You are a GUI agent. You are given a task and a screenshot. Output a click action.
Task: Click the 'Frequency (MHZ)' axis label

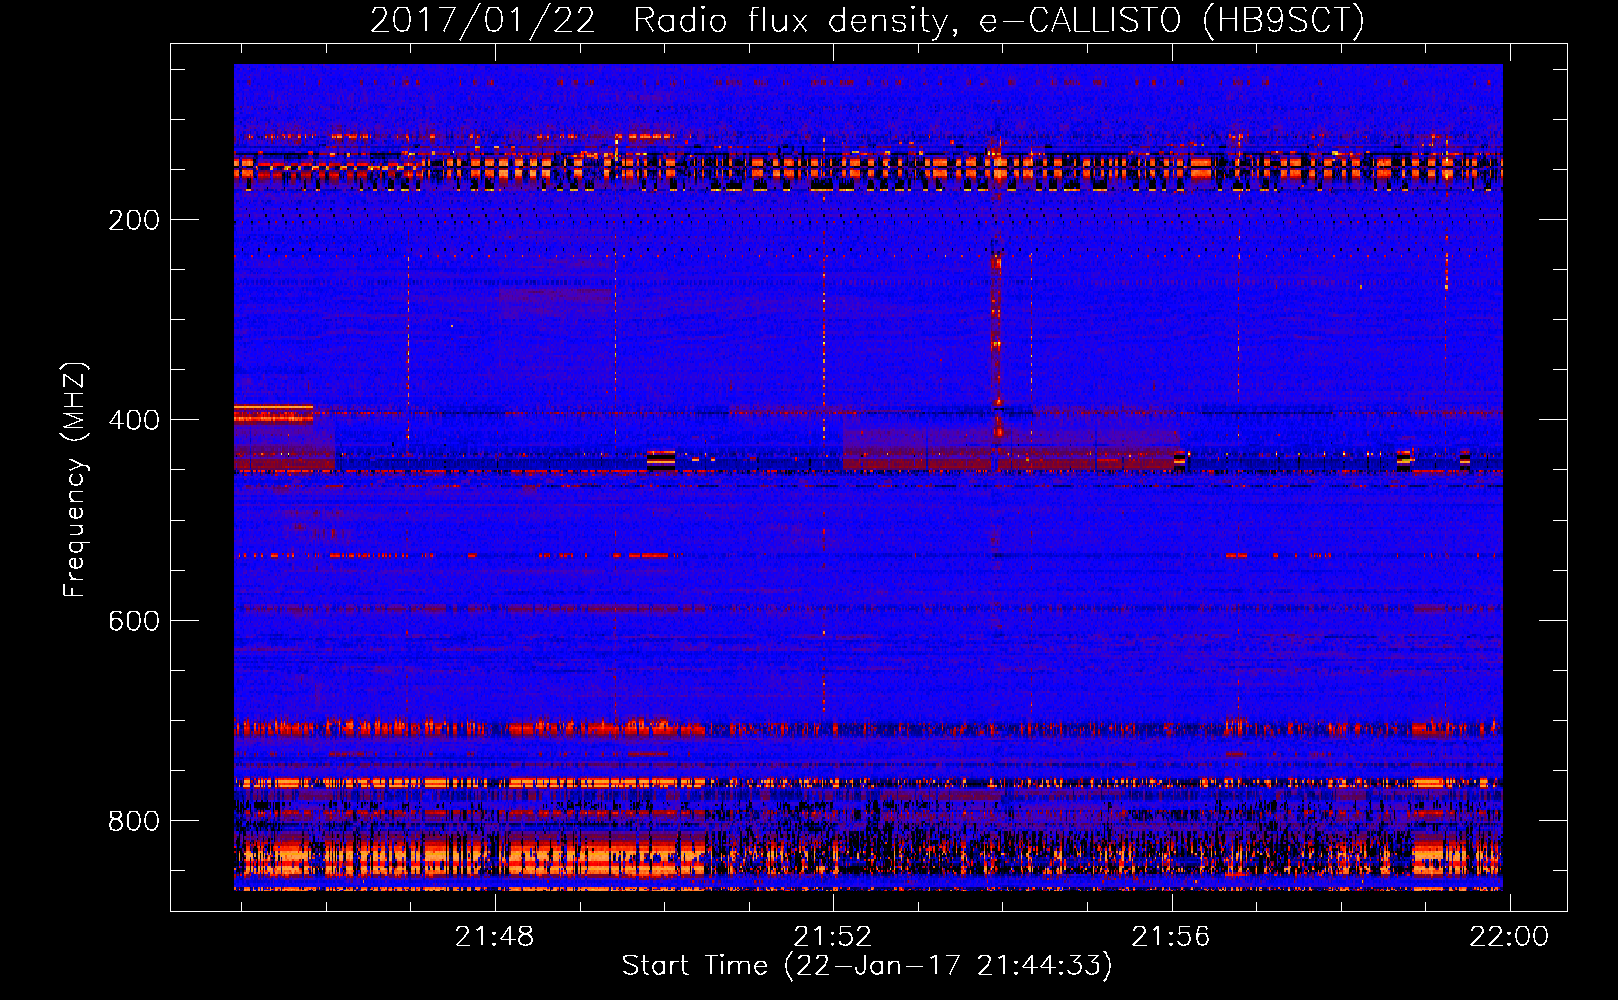pos(75,480)
